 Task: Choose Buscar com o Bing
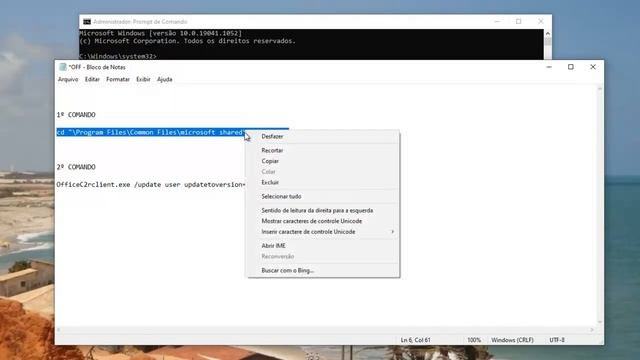click(323, 270)
